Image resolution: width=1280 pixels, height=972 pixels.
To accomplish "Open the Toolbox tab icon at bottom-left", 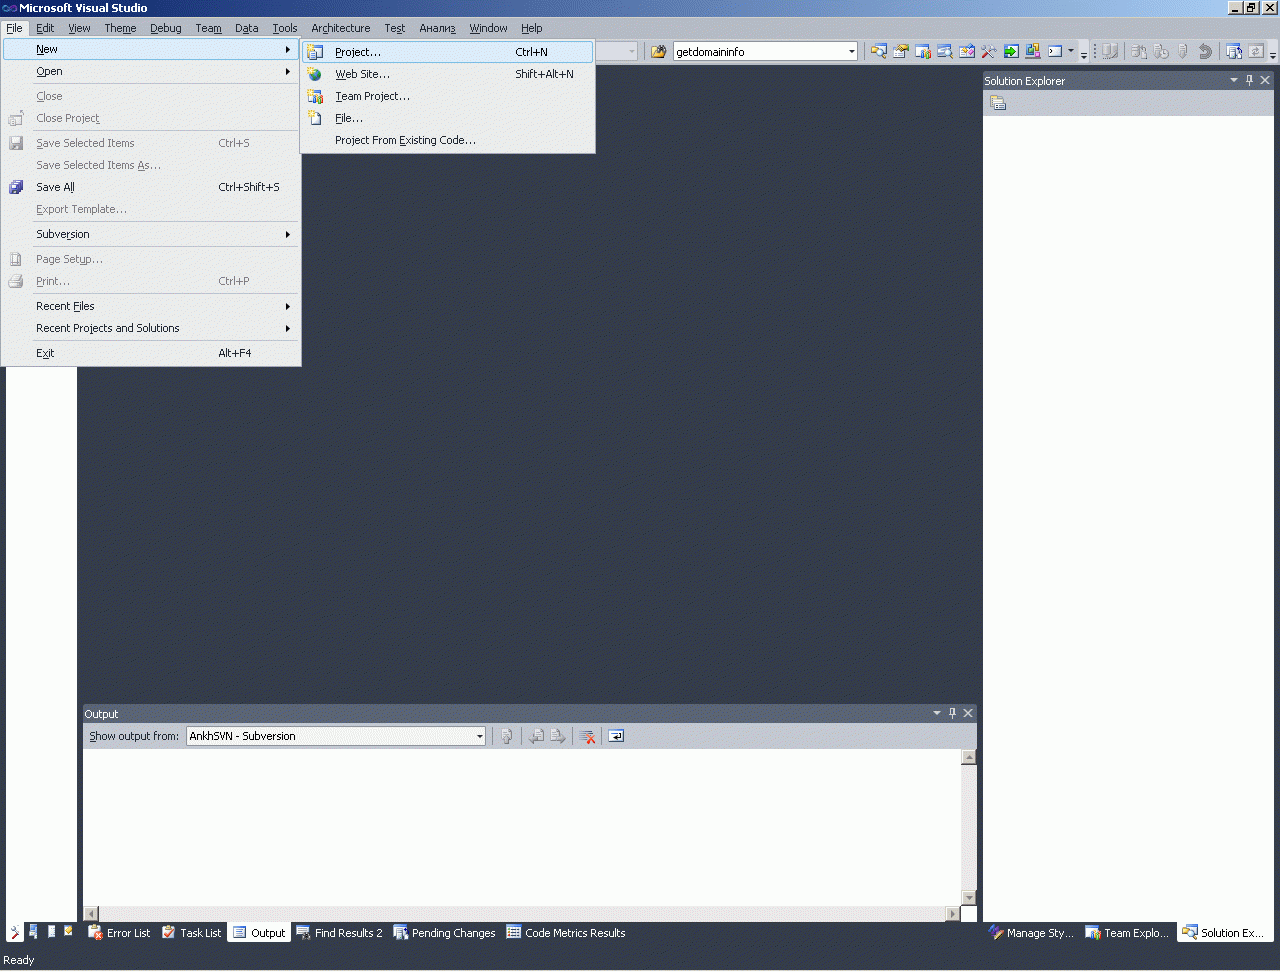I will [15, 932].
